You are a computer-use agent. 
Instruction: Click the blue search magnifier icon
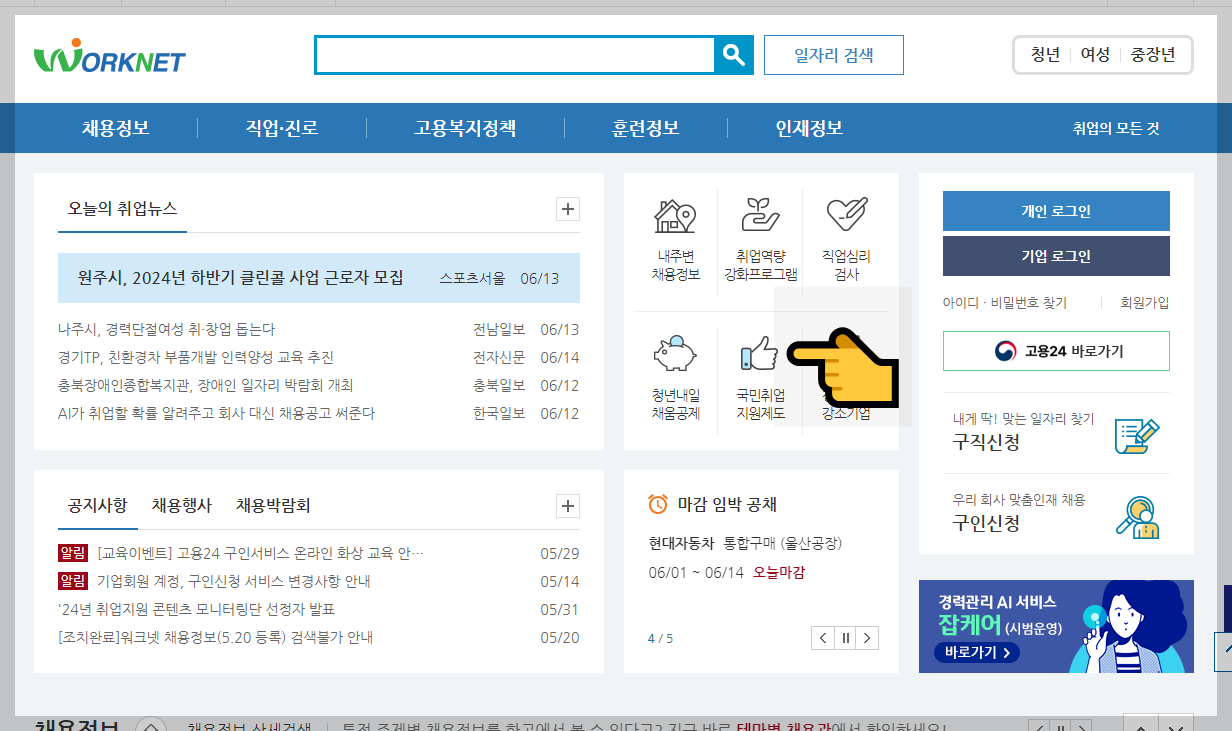[x=734, y=55]
